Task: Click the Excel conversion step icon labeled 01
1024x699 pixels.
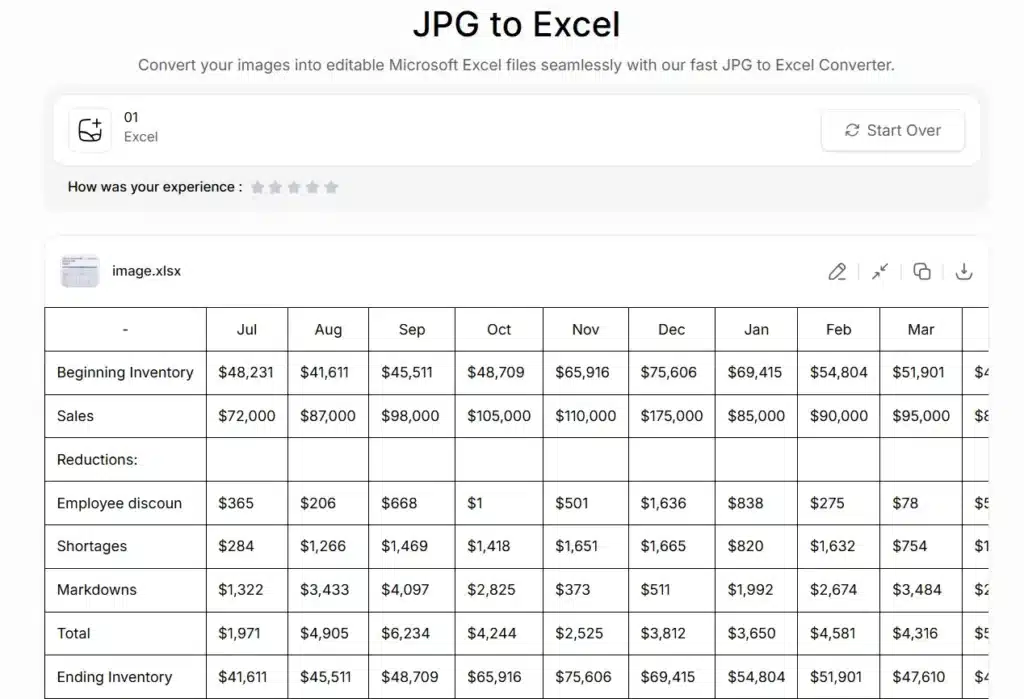Action: [89, 129]
